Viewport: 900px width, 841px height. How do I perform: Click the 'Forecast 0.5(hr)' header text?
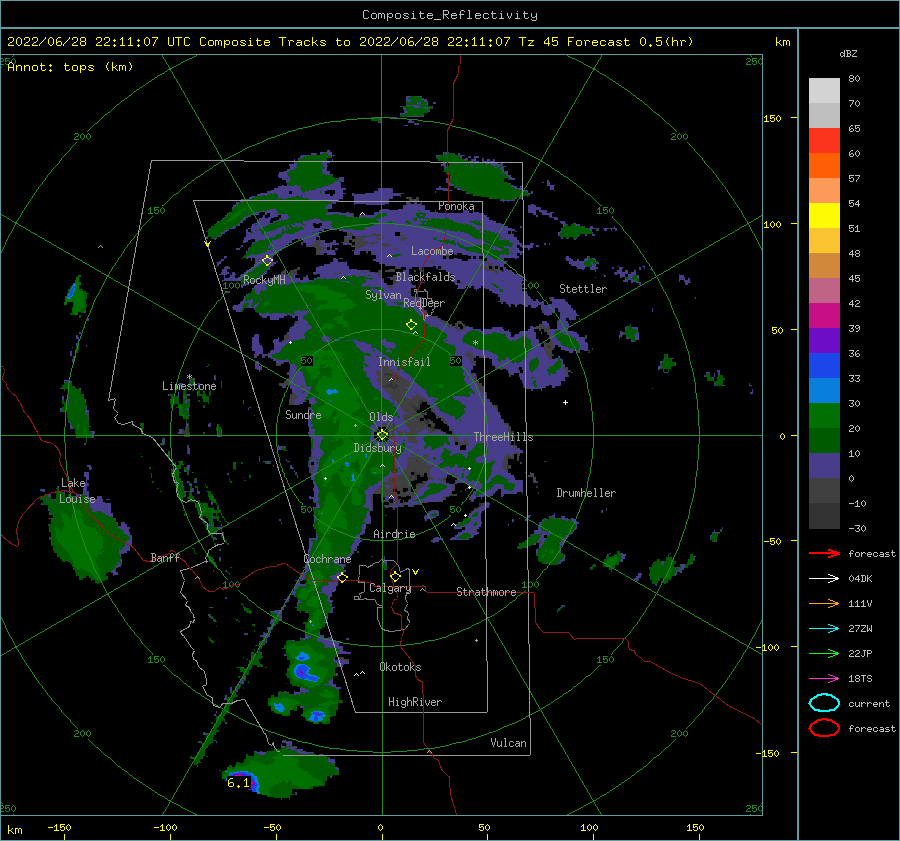click(630, 42)
